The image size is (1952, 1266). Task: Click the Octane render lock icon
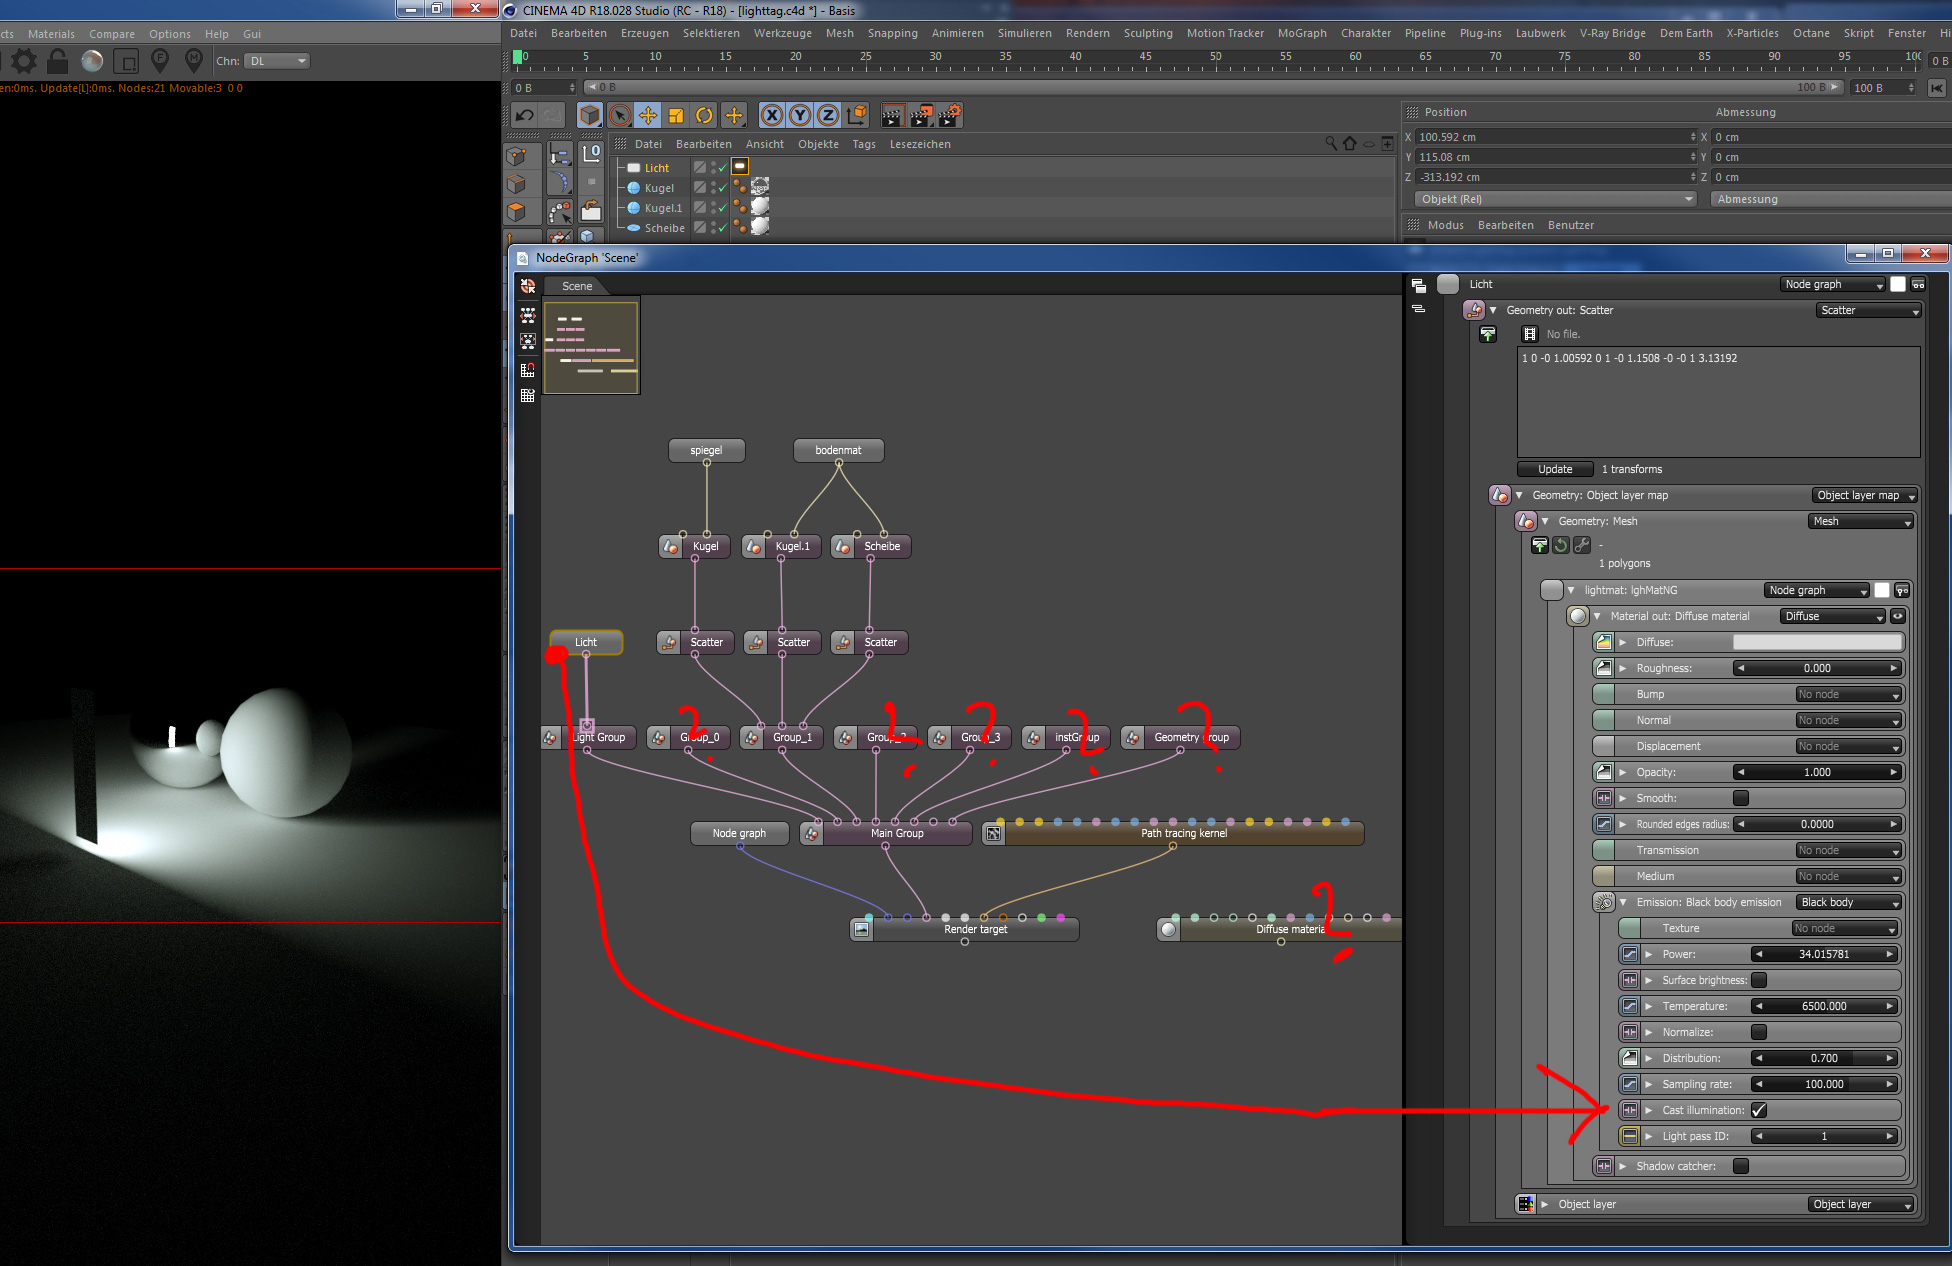click(58, 61)
